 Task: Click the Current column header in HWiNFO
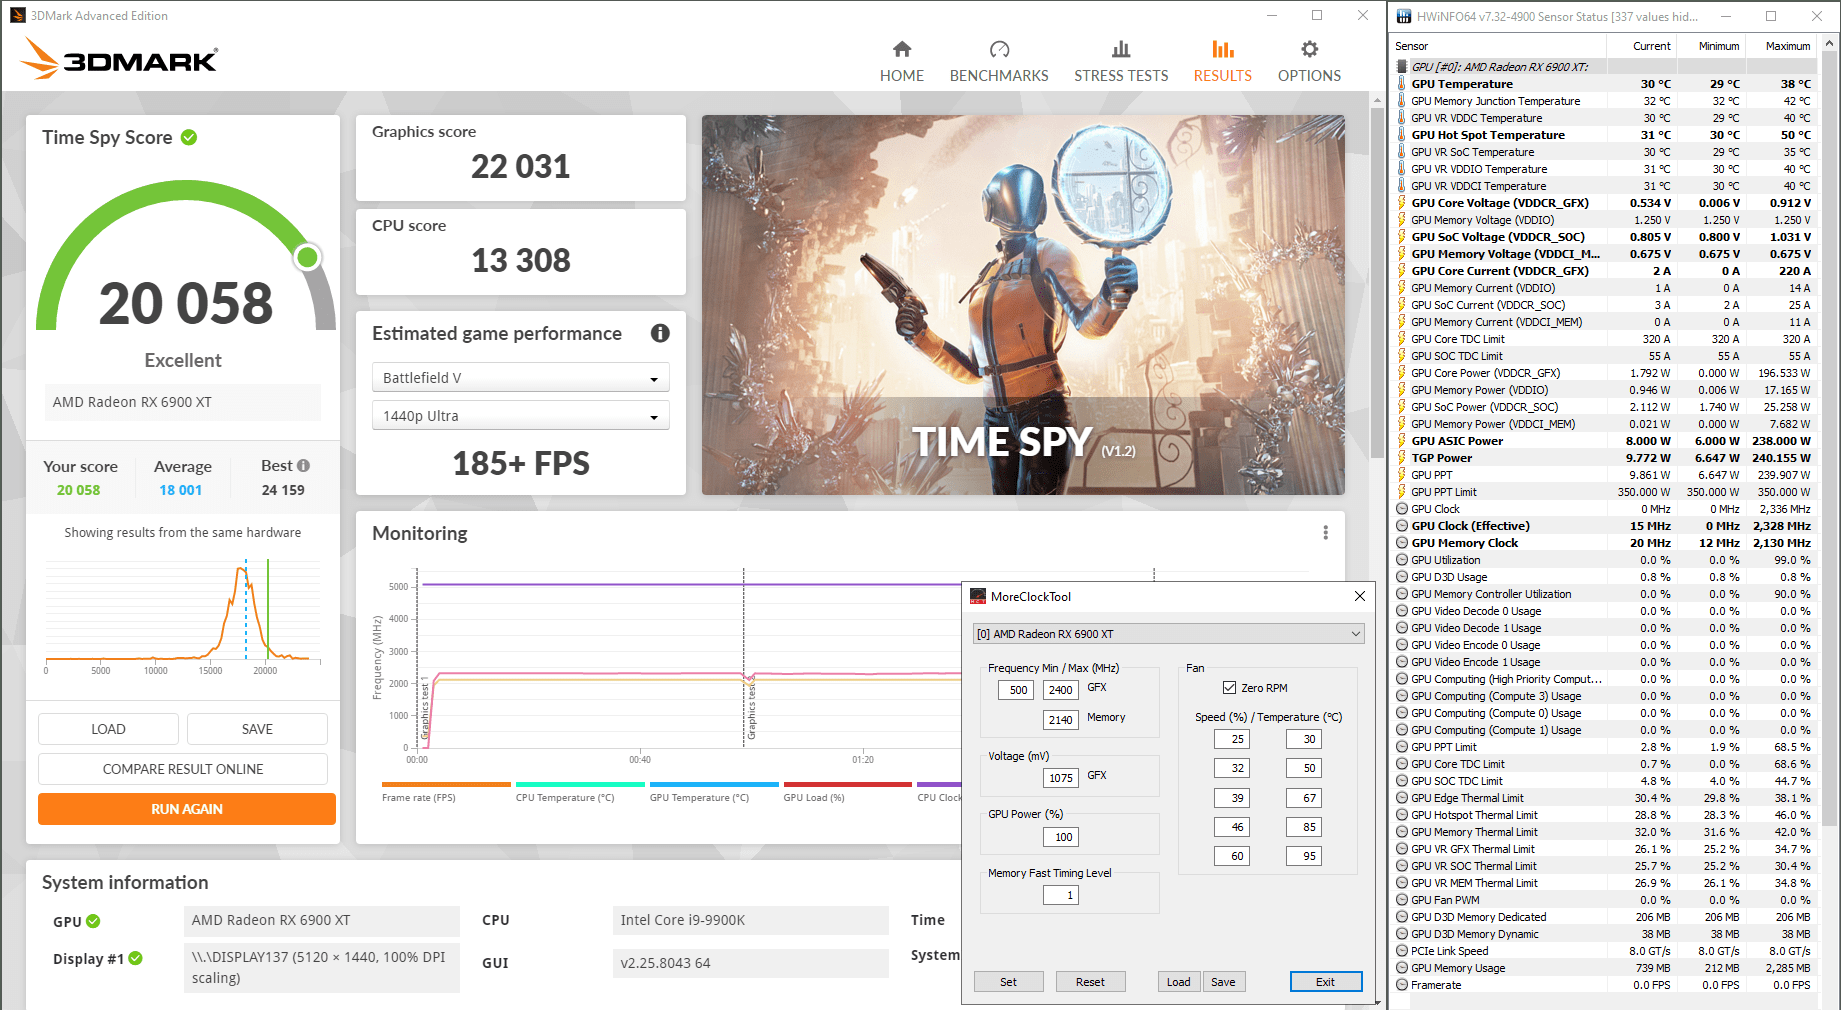click(1641, 46)
